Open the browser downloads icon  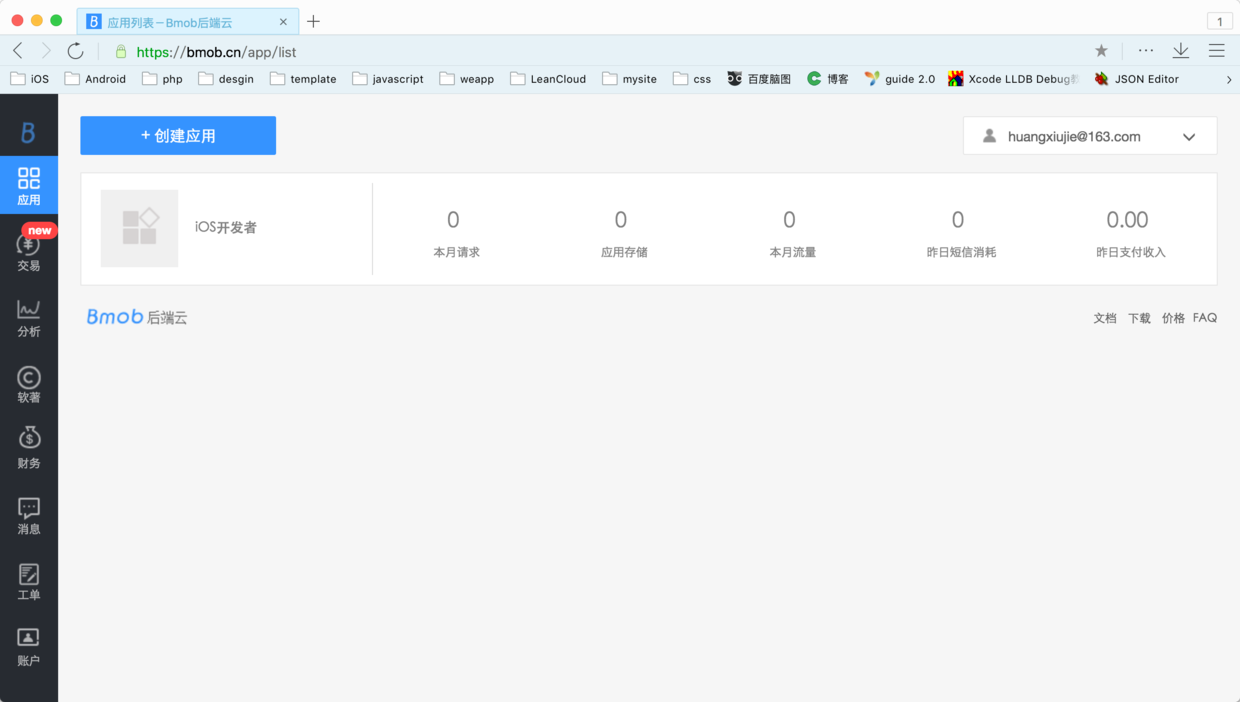click(1181, 51)
